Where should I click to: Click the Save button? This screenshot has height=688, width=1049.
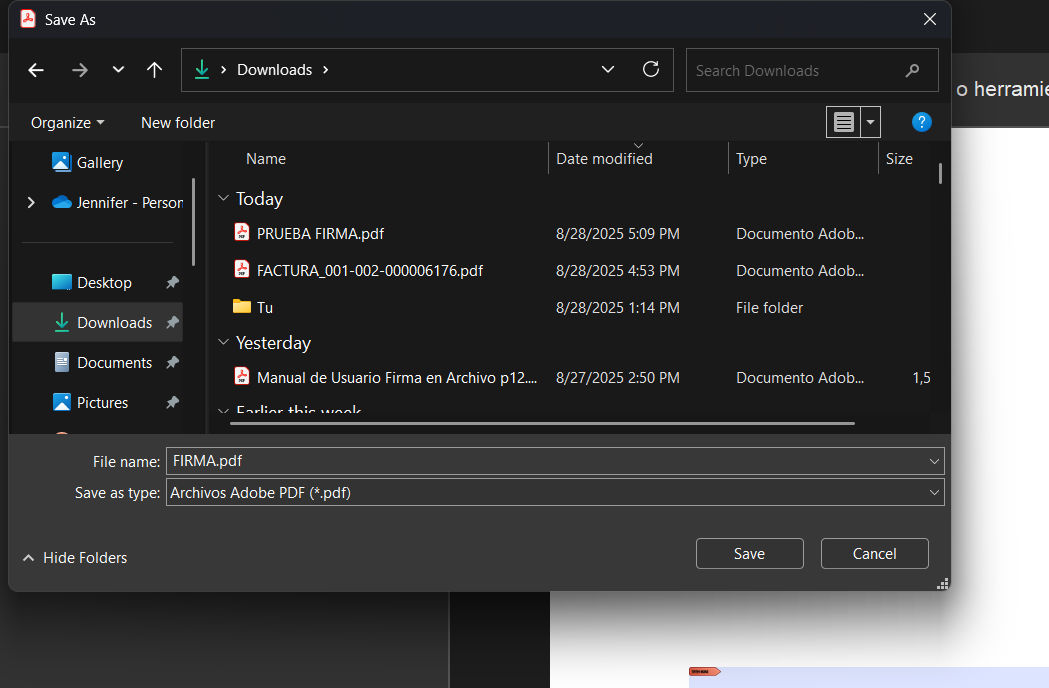point(749,553)
